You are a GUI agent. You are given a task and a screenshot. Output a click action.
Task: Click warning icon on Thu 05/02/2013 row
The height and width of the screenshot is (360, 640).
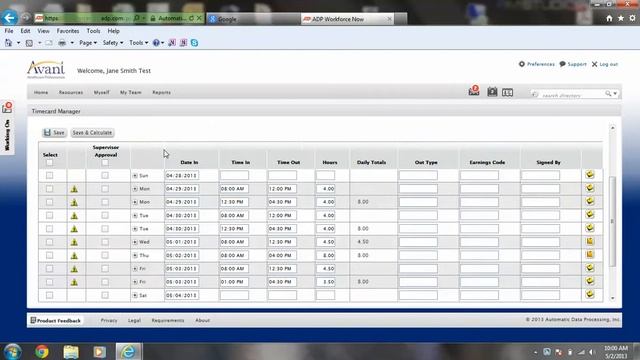point(74,256)
